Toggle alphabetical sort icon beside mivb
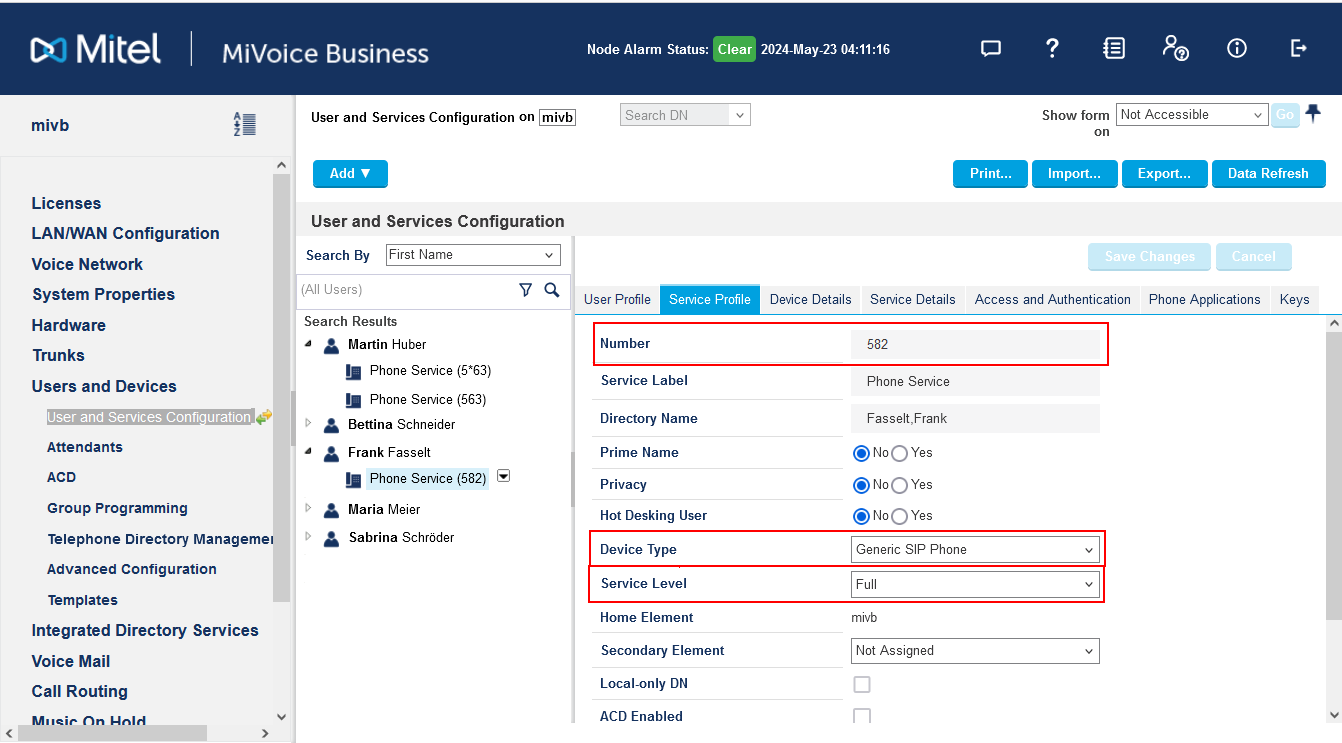Image resolution: width=1342 pixels, height=743 pixels. pos(244,125)
